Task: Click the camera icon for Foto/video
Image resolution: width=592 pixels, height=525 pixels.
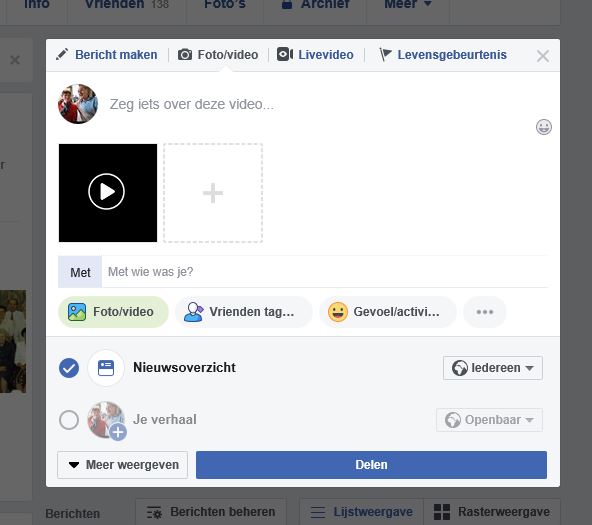Action: [185, 55]
